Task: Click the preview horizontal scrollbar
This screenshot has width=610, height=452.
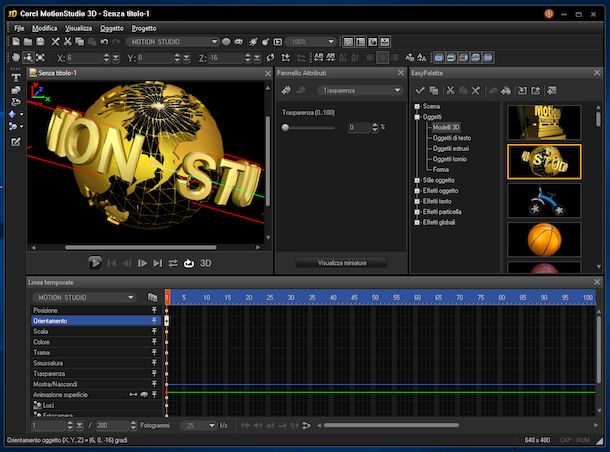Action: pos(141,247)
